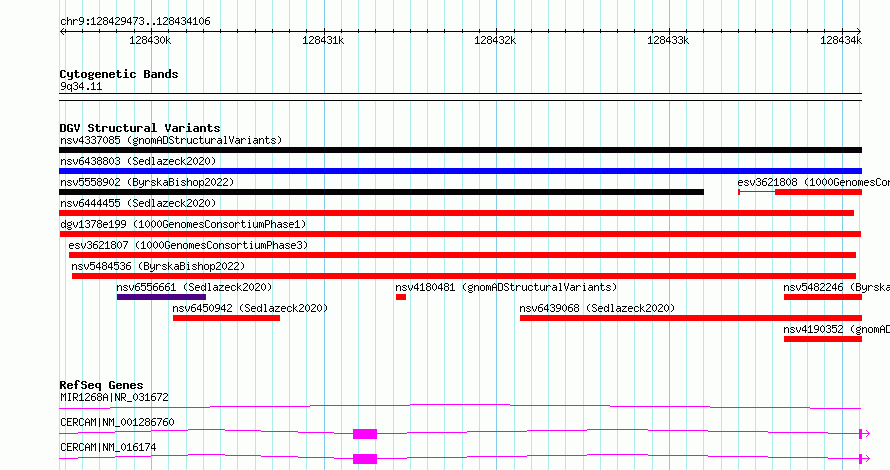Open variant label nsv5558902 (ByrskaBishop2022)
Viewport: 890px width, 470px height.
coord(147,182)
